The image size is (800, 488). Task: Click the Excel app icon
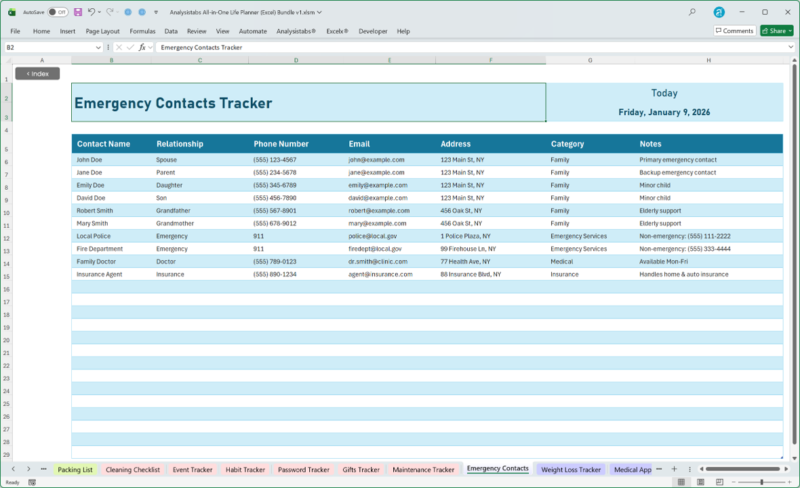click(x=12, y=12)
